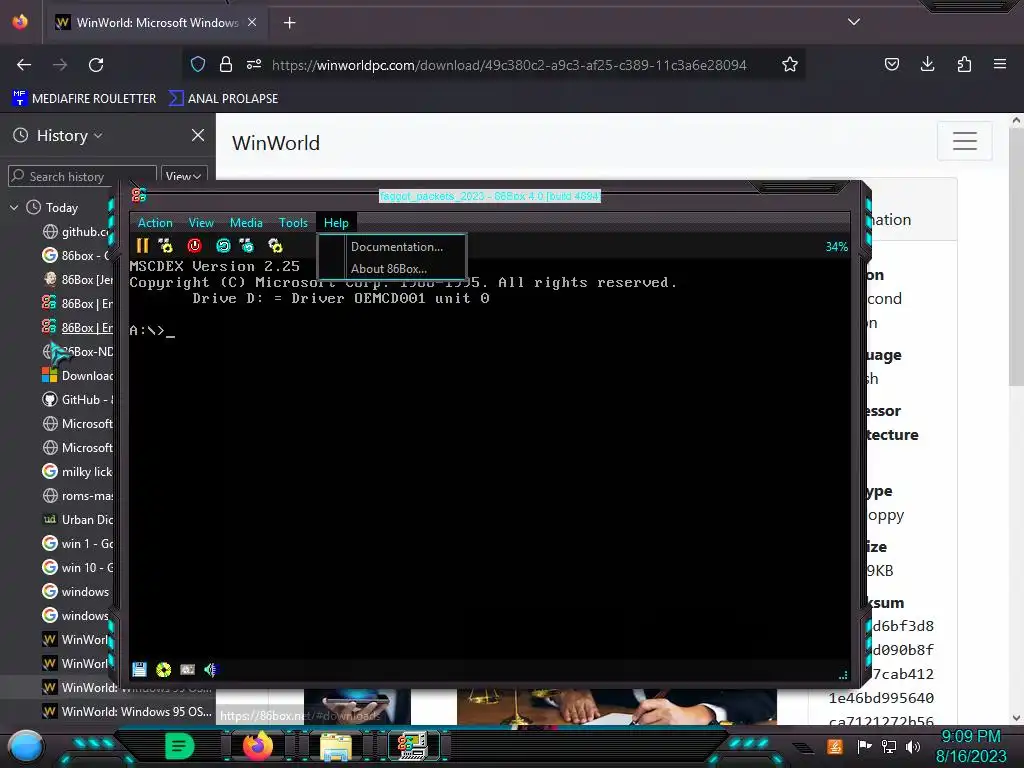Open Firefox downloads panel
Image resolution: width=1024 pixels, height=768 pixels.
tap(927, 64)
